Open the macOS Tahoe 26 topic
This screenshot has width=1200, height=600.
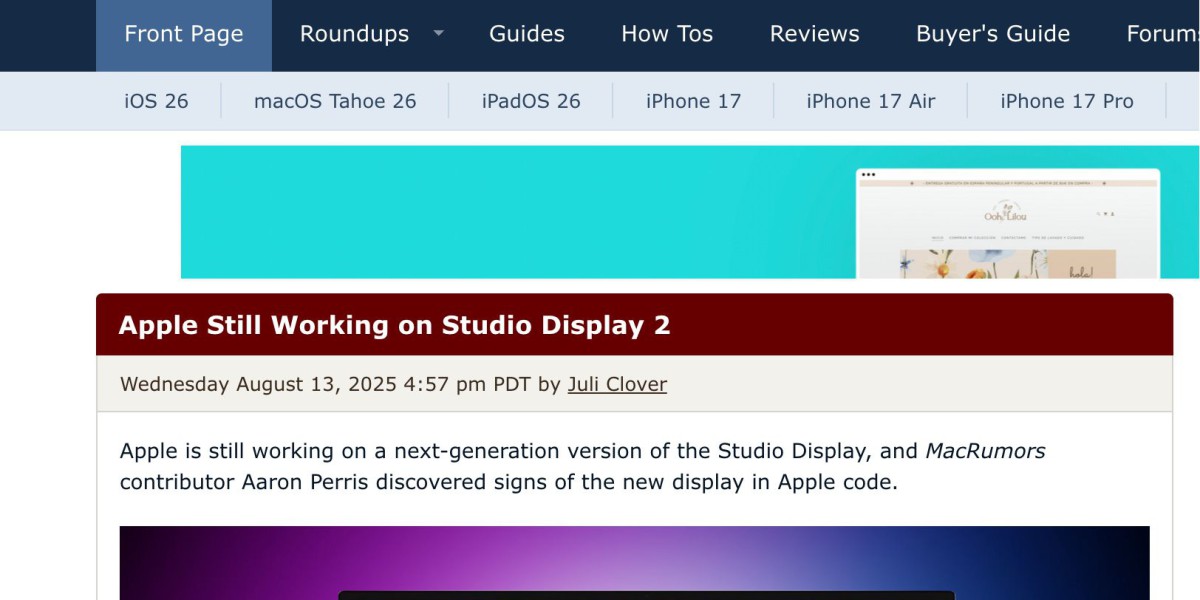335,101
